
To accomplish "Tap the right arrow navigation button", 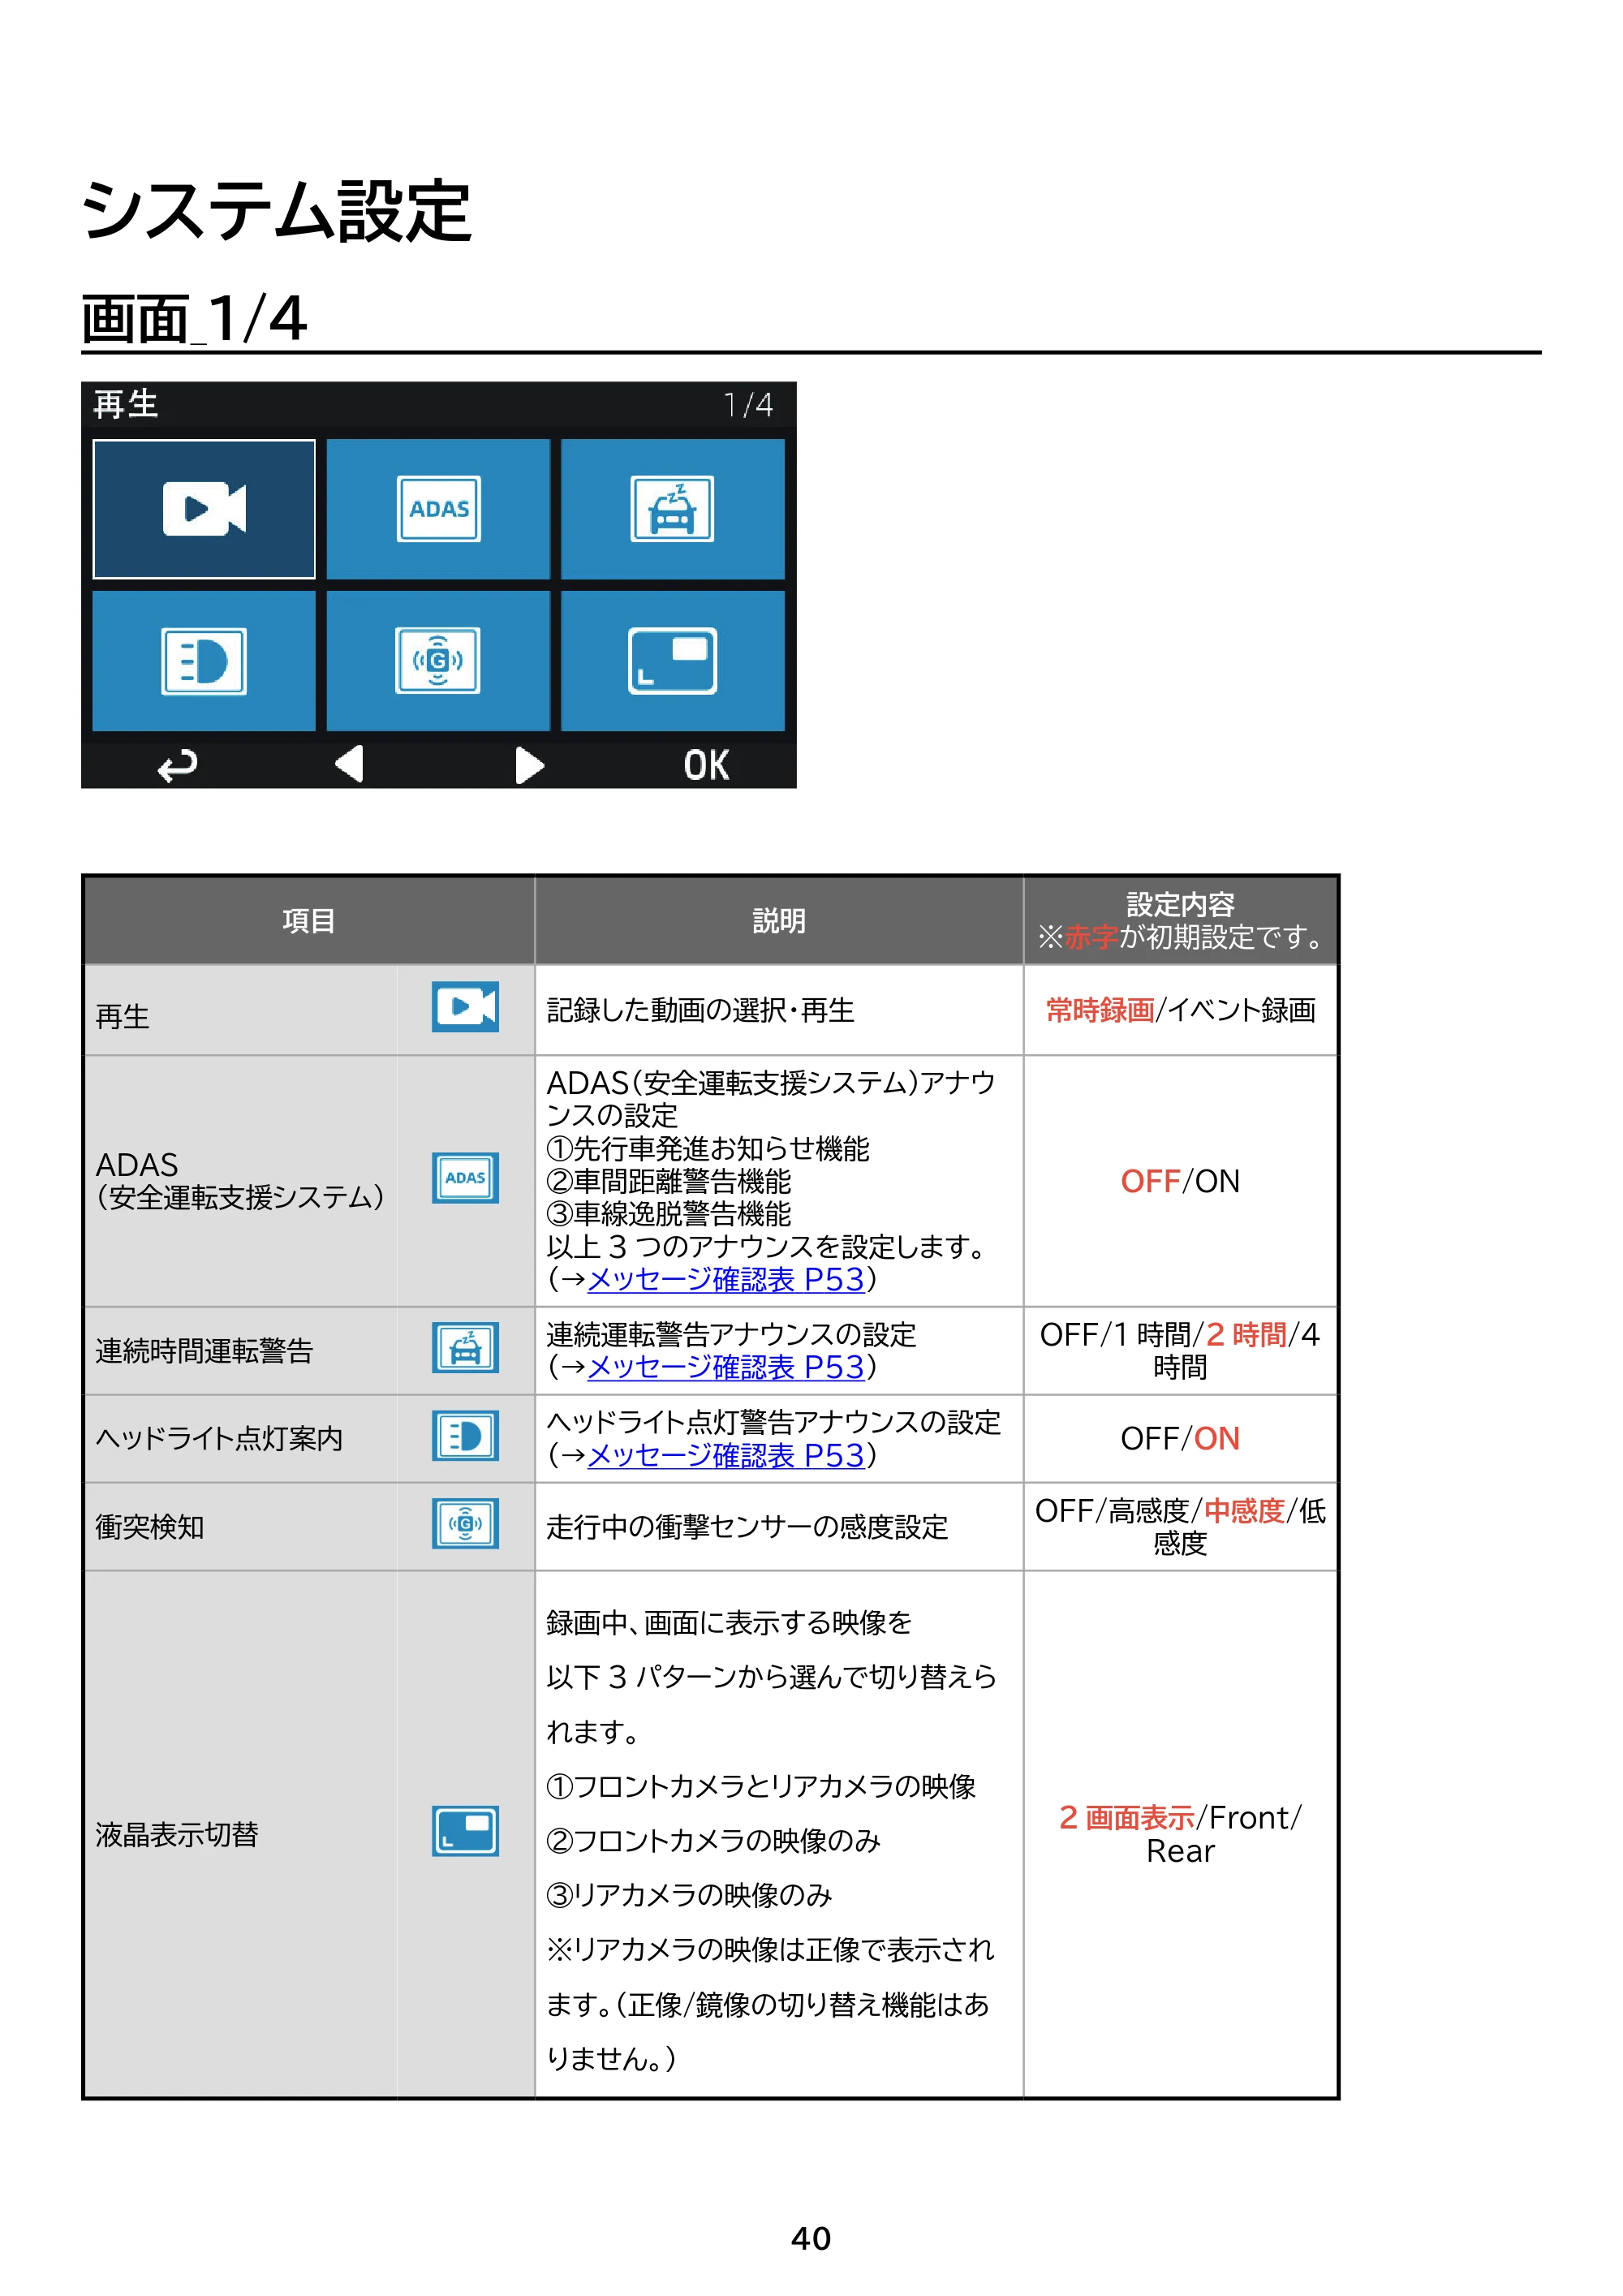I will point(529,766).
